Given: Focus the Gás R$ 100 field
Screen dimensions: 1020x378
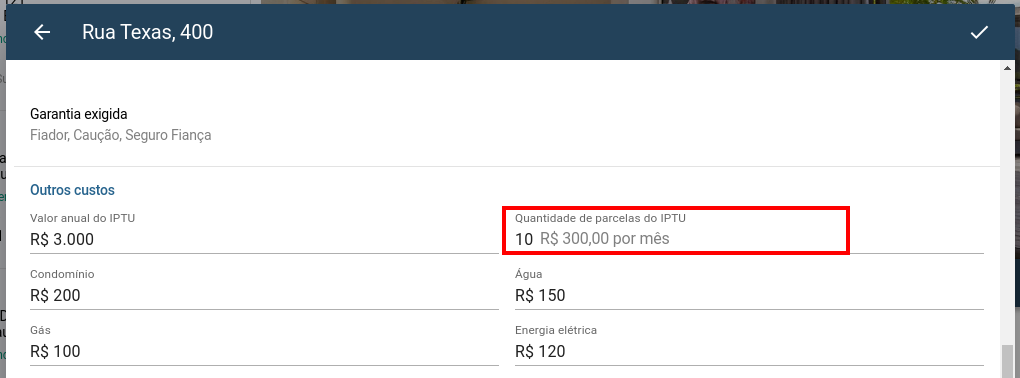Looking at the screenshot, I should point(264,351).
